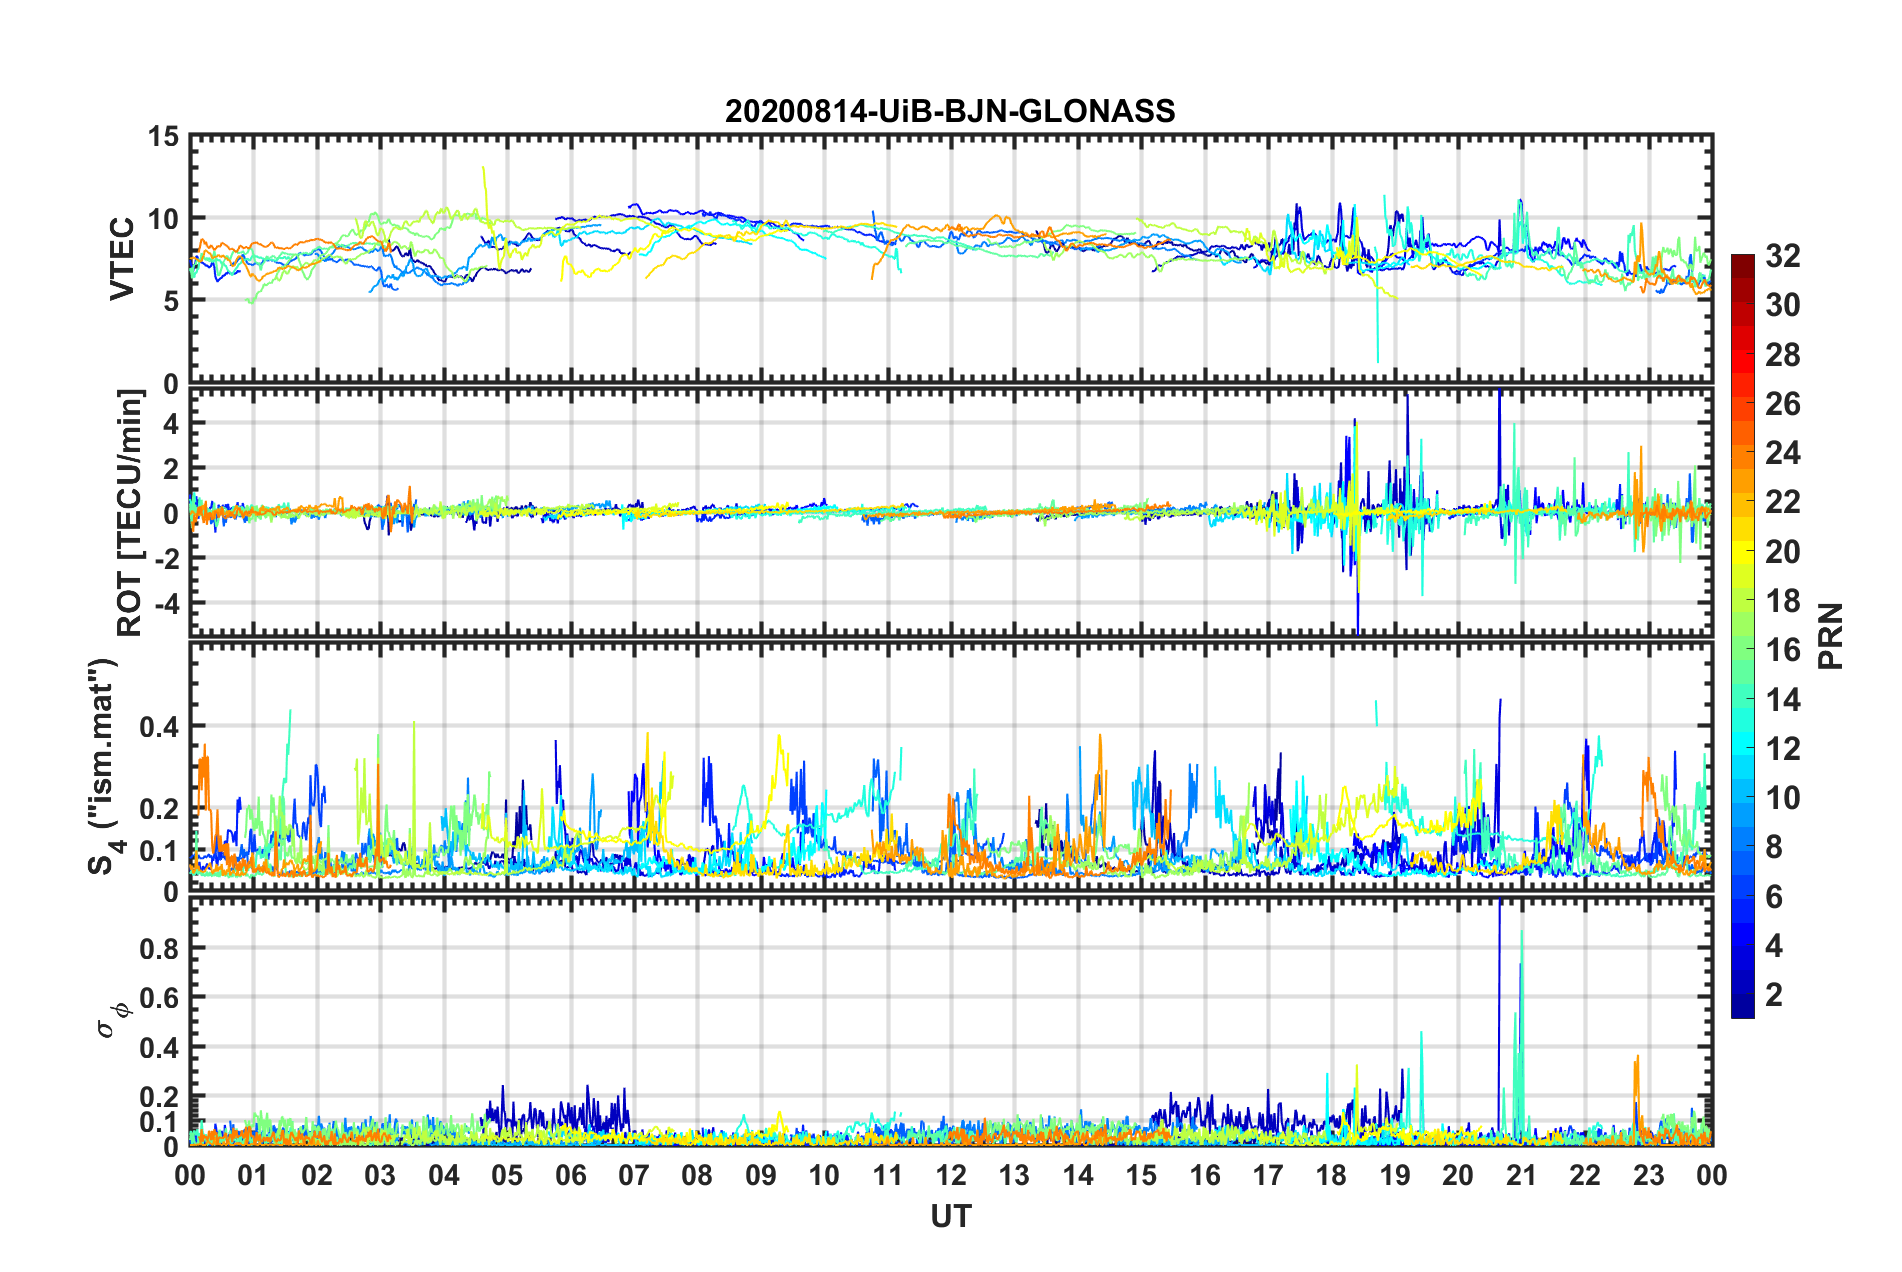Click hour 10 on the UT axis
Viewport: 1902px width, 1272px height.
click(824, 1175)
